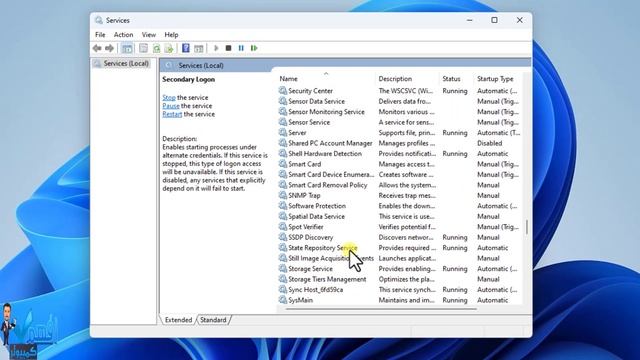Click Running status of Security Center
Viewport: 640px width, 360px height.
(455, 91)
